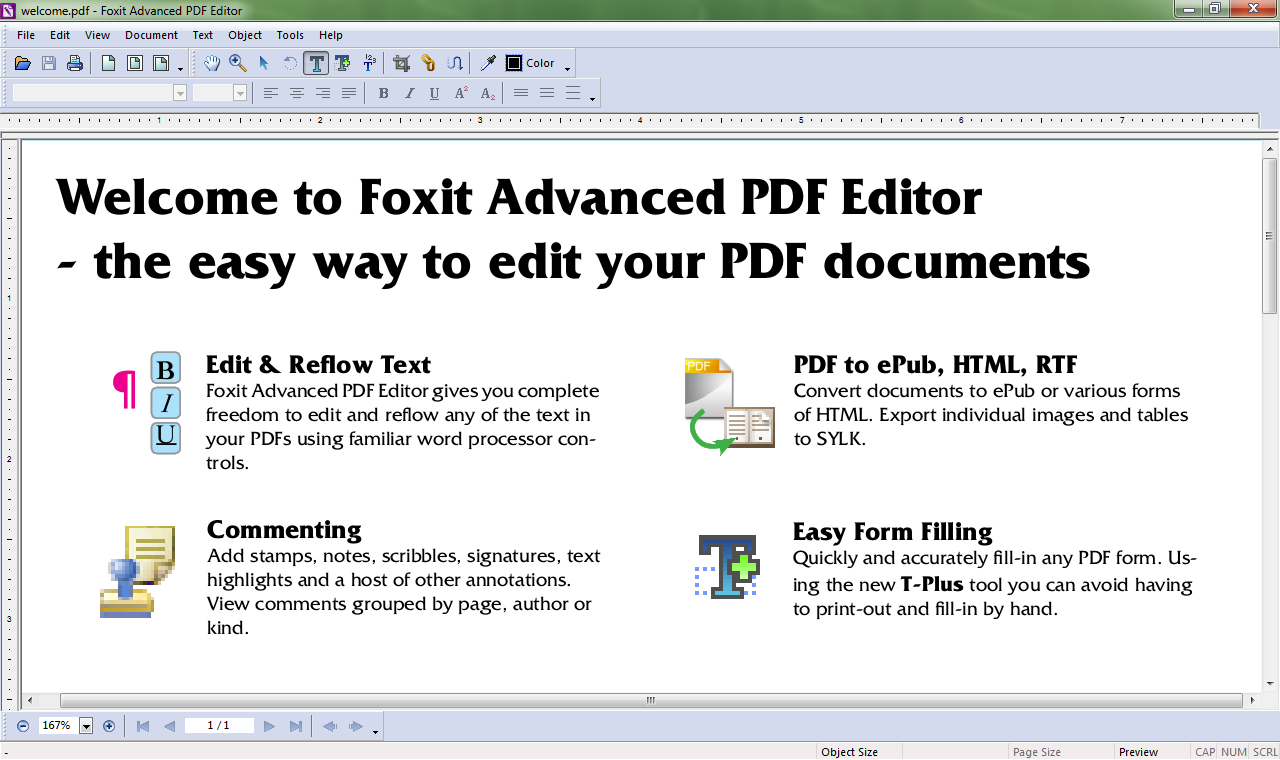
Task: Select the Link chain tool
Action: pyautogui.click(x=428, y=63)
